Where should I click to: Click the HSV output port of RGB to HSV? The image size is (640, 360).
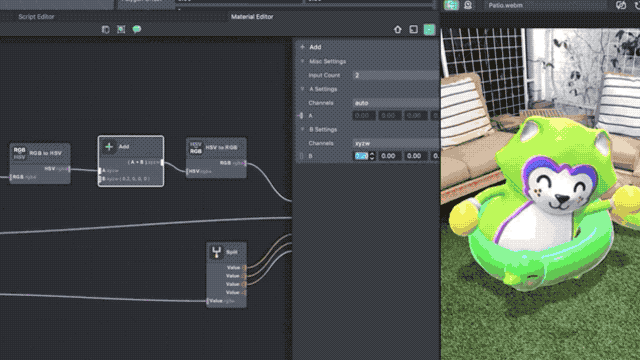tap(69, 169)
